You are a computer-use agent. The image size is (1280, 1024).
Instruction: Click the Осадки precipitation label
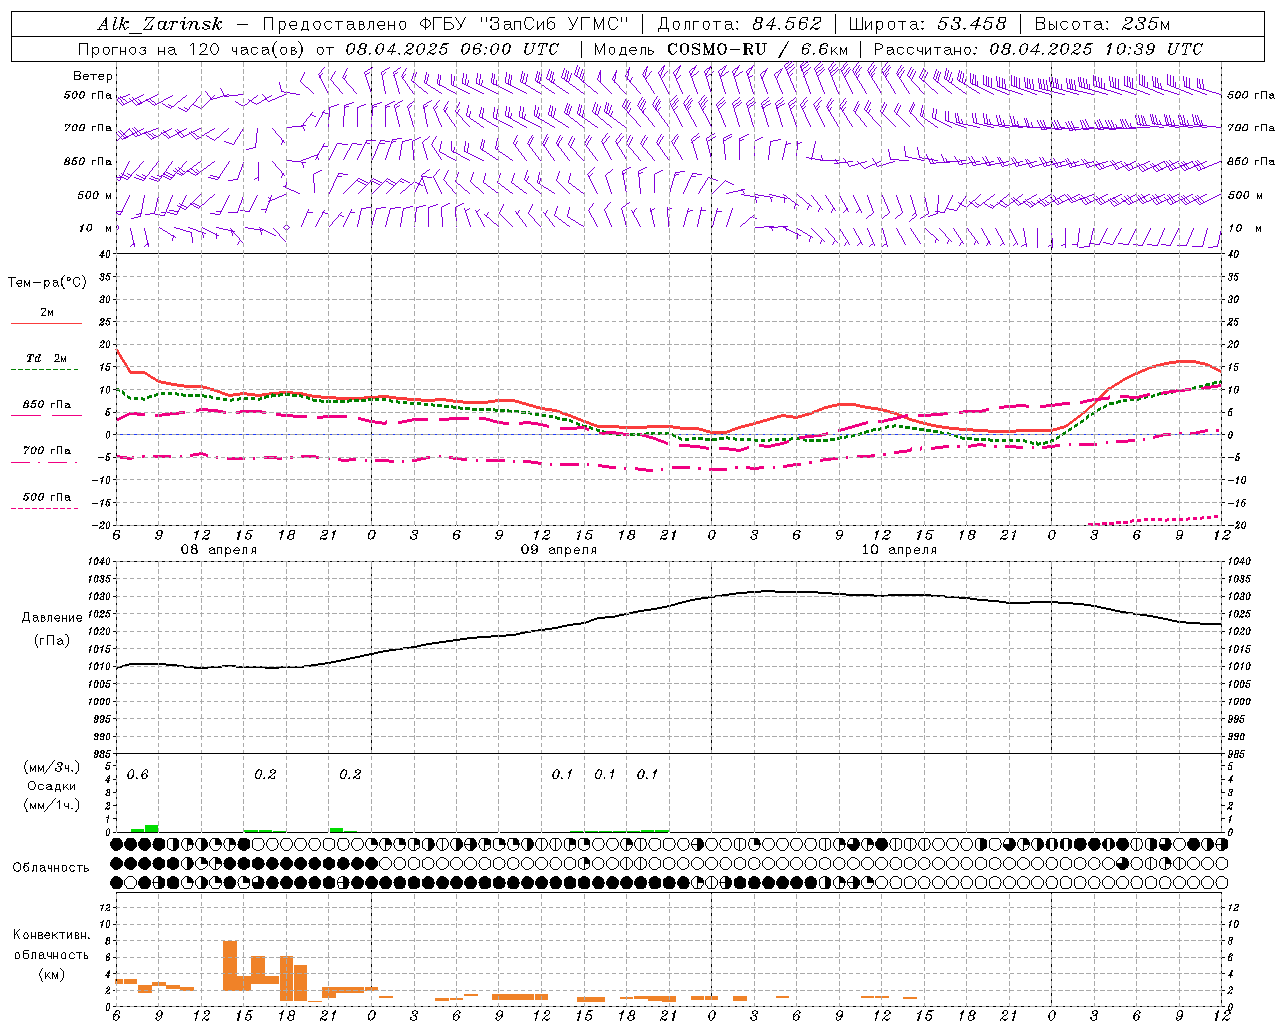coord(52,786)
